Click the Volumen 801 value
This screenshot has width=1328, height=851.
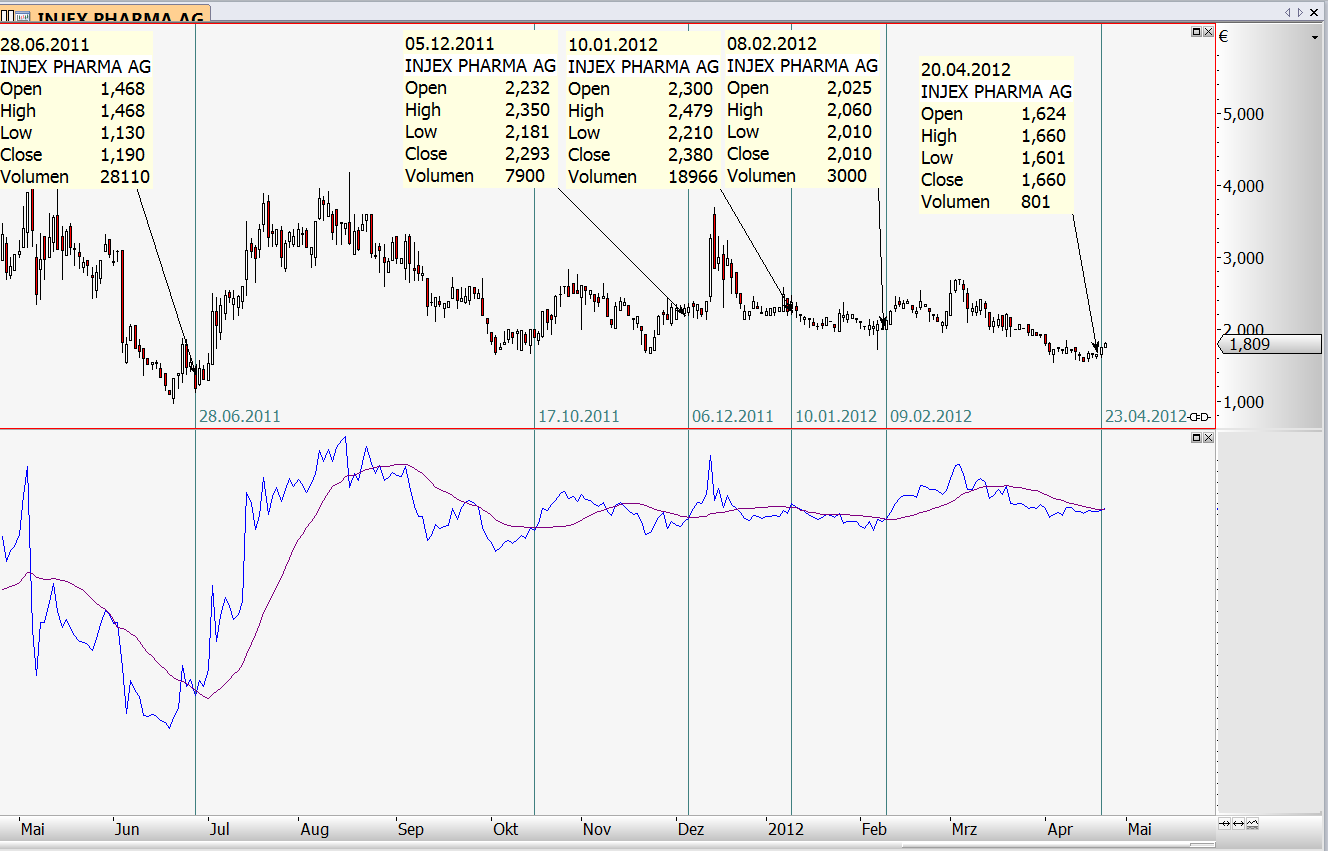[1036, 202]
